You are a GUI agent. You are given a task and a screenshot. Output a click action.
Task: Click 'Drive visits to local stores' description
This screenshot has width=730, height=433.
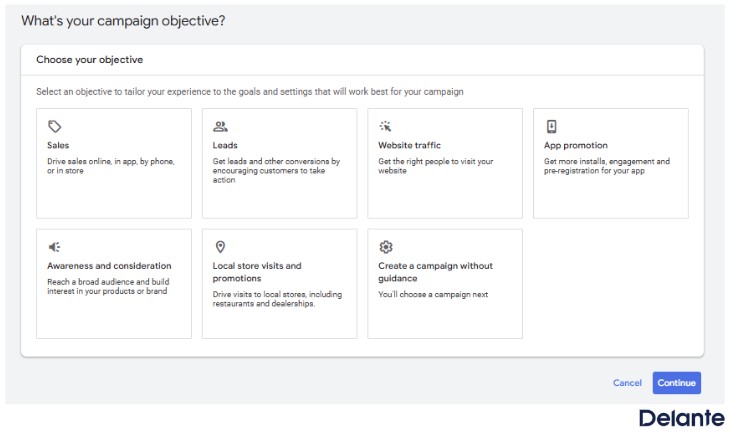click(x=277, y=299)
